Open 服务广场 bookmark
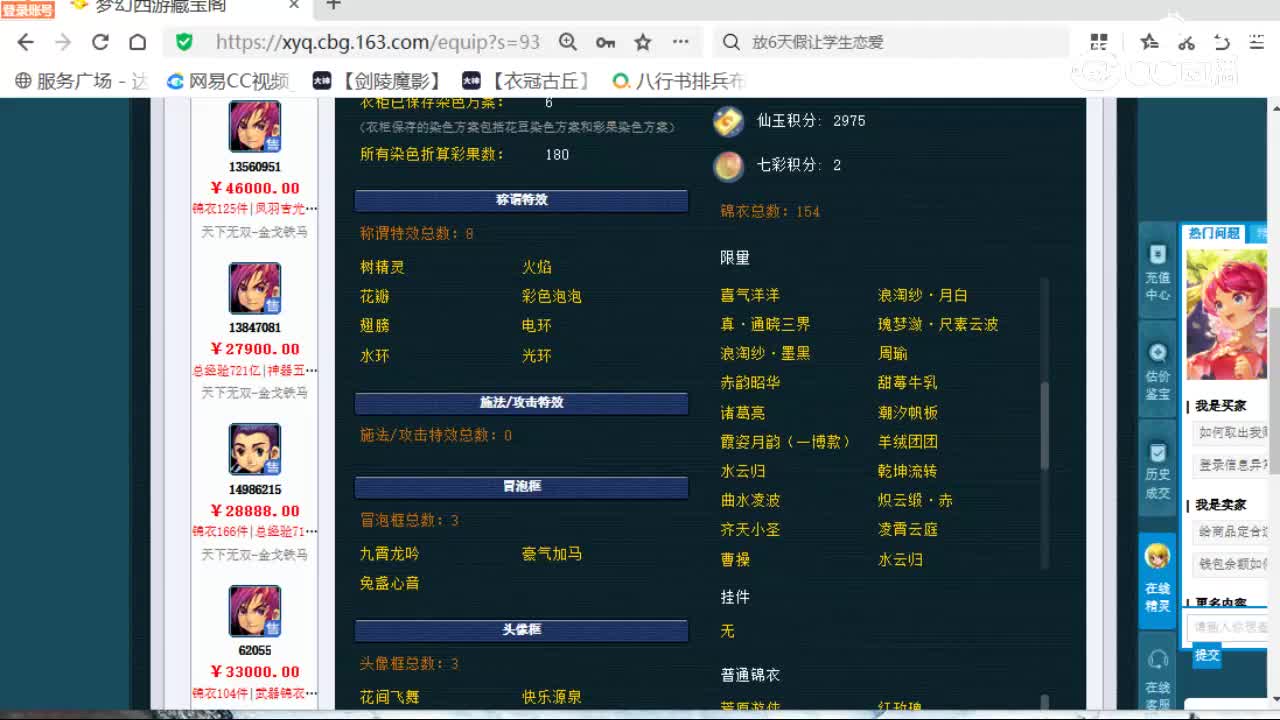 pos(82,81)
